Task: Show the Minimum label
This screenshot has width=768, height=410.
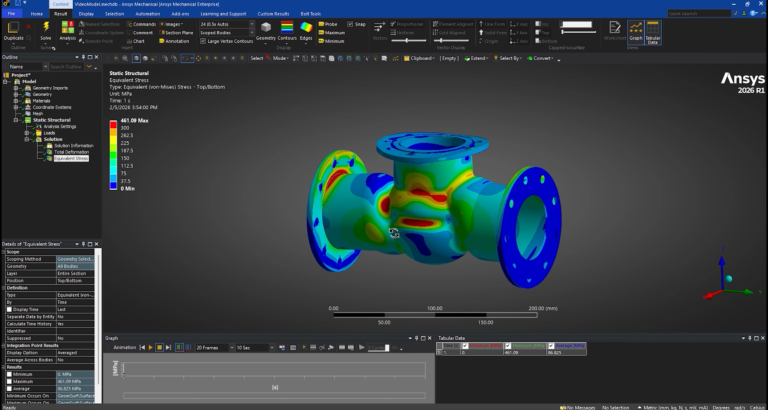Action: pyautogui.click(x=332, y=41)
